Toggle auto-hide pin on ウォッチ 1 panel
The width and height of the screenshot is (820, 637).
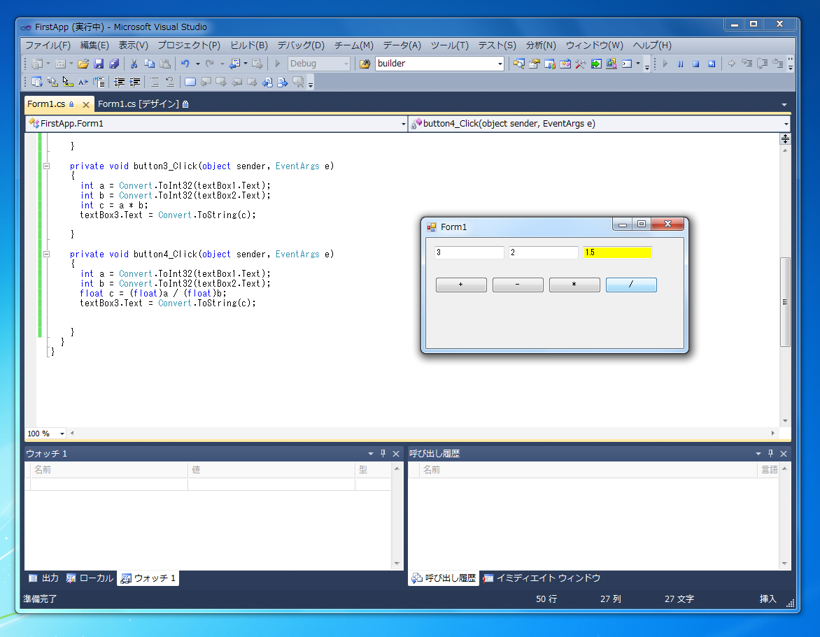[x=383, y=452]
